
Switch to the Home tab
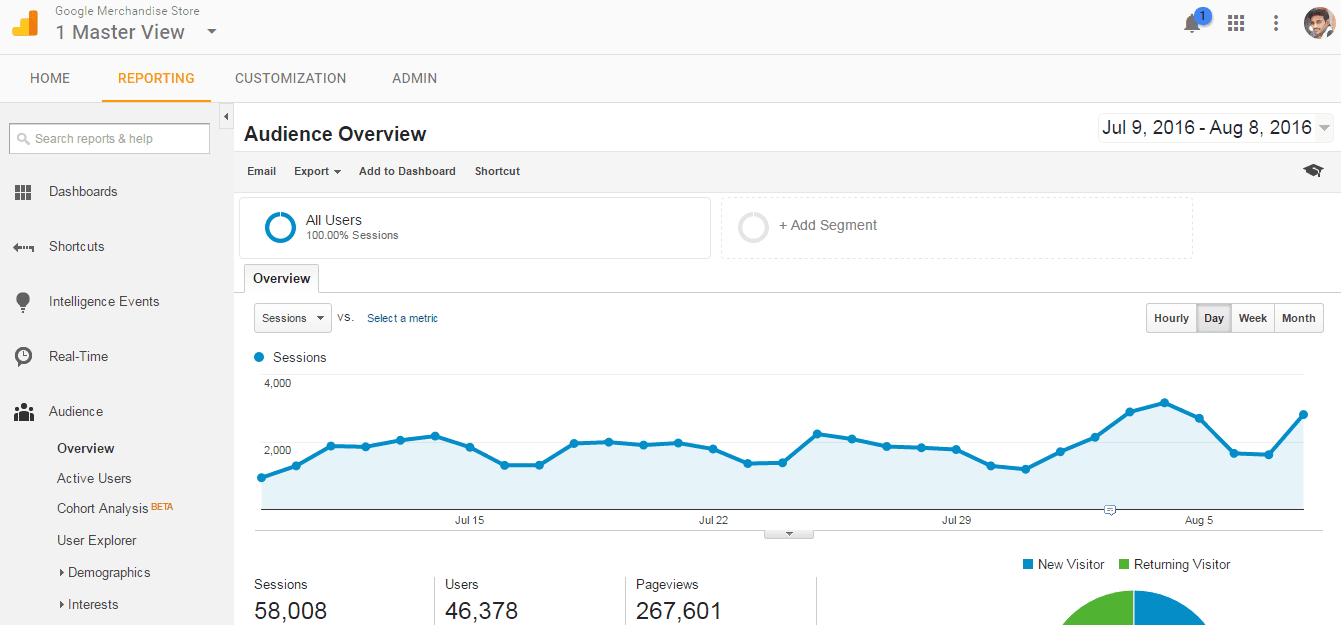pyautogui.click(x=50, y=78)
